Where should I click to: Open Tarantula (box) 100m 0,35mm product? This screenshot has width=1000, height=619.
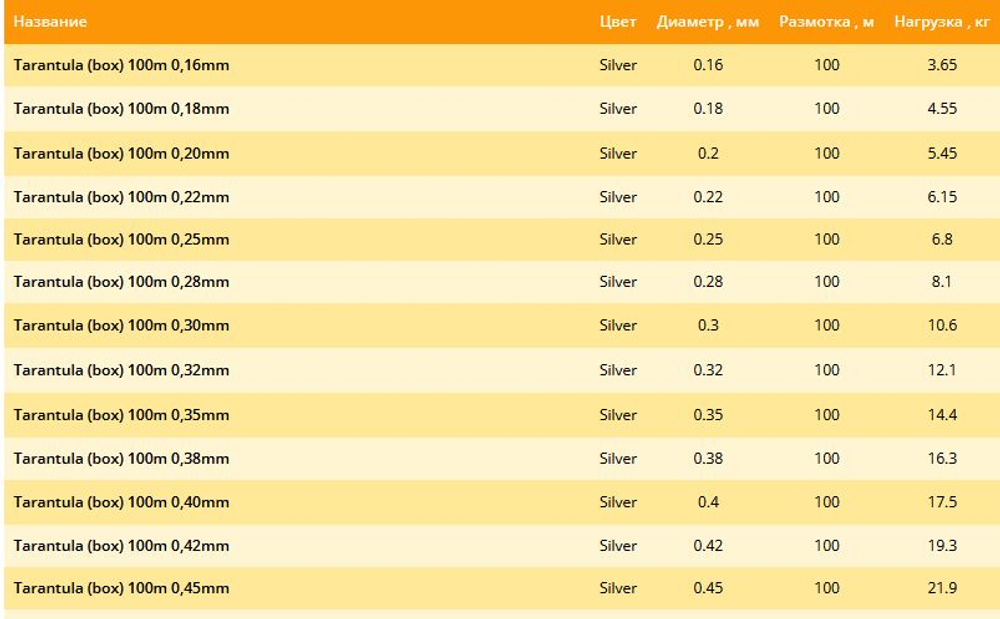(121, 415)
